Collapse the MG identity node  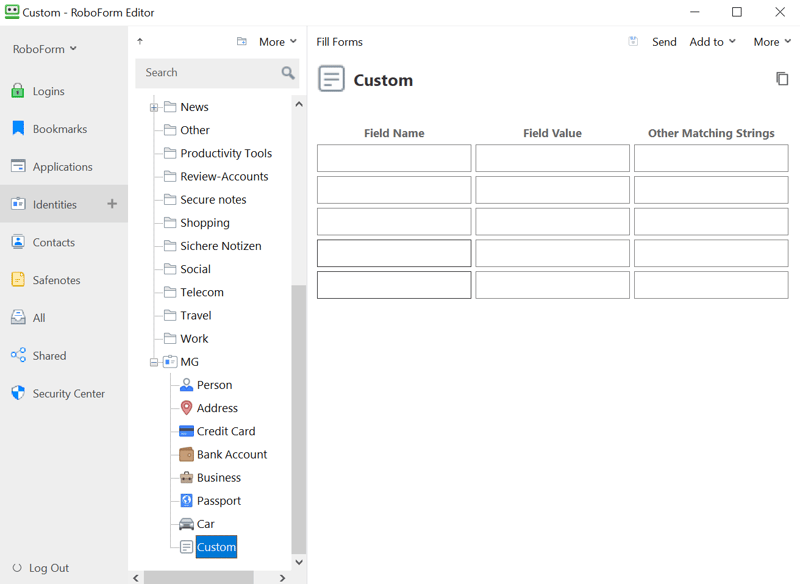coord(154,362)
